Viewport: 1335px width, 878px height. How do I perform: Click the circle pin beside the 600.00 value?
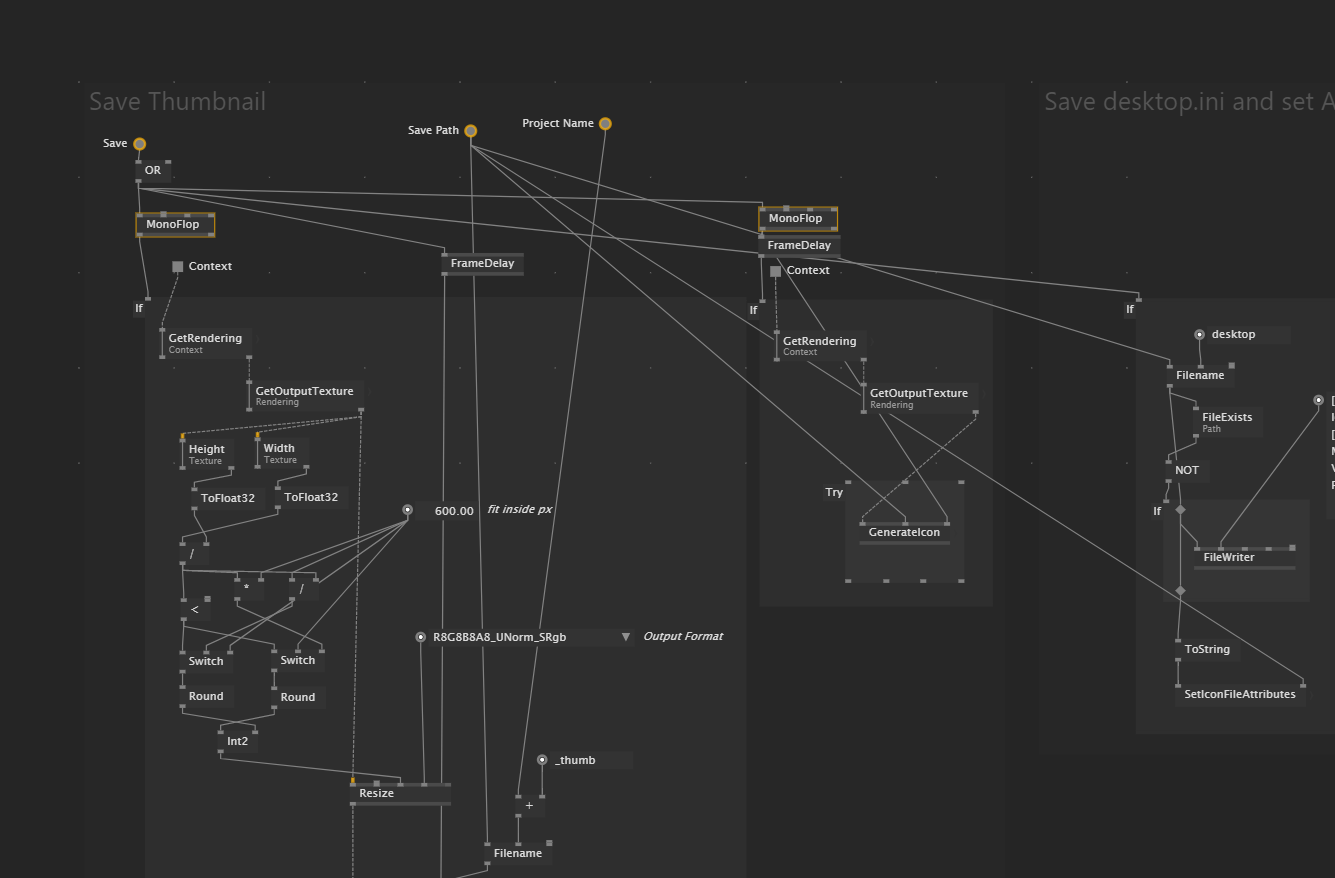408,511
